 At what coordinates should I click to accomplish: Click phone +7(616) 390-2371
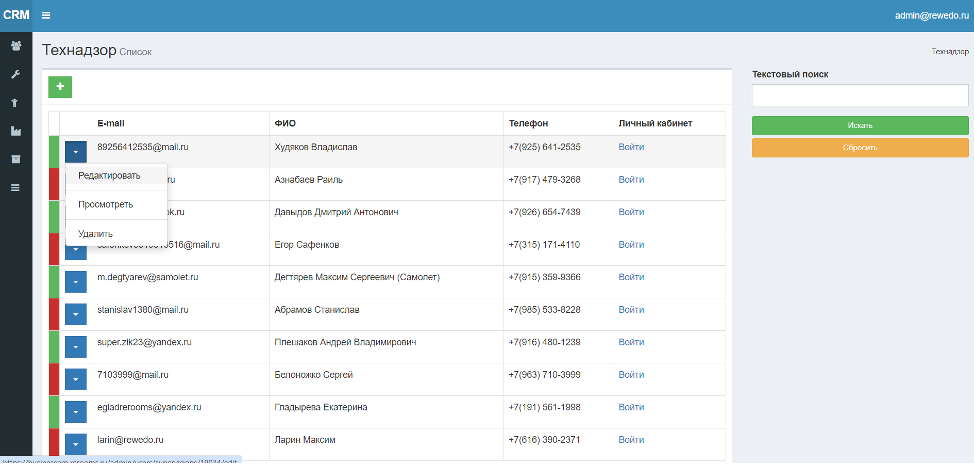544,440
